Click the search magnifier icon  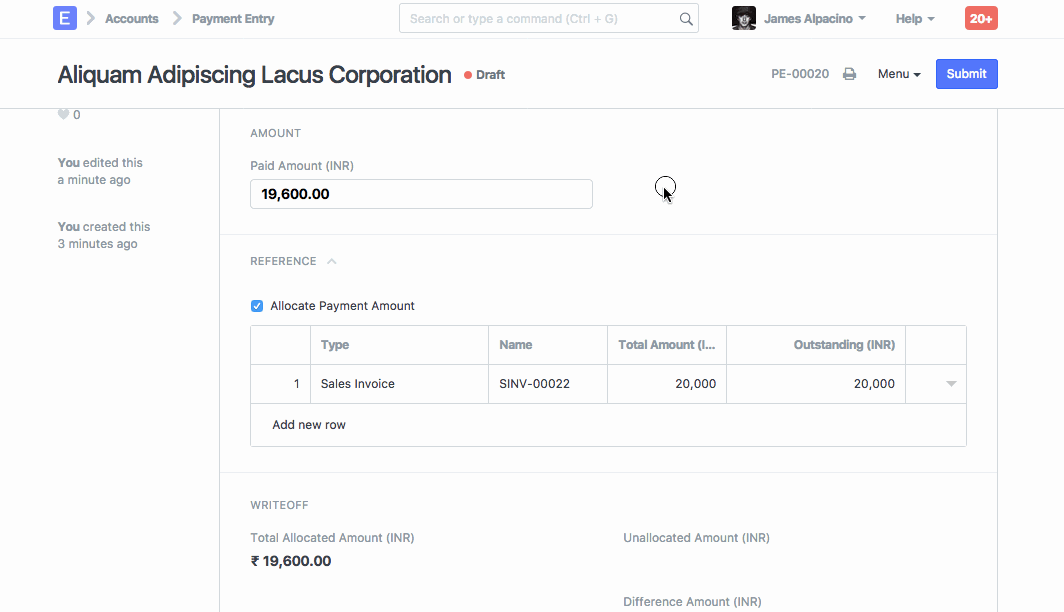point(686,18)
